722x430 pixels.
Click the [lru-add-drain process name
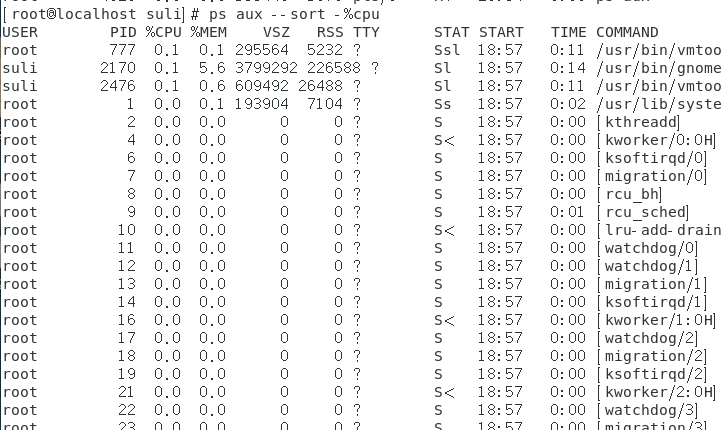[x=659, y=230]
